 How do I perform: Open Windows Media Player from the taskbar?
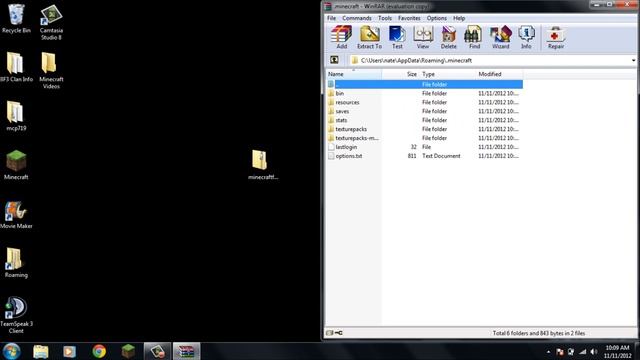pos(69,351)
